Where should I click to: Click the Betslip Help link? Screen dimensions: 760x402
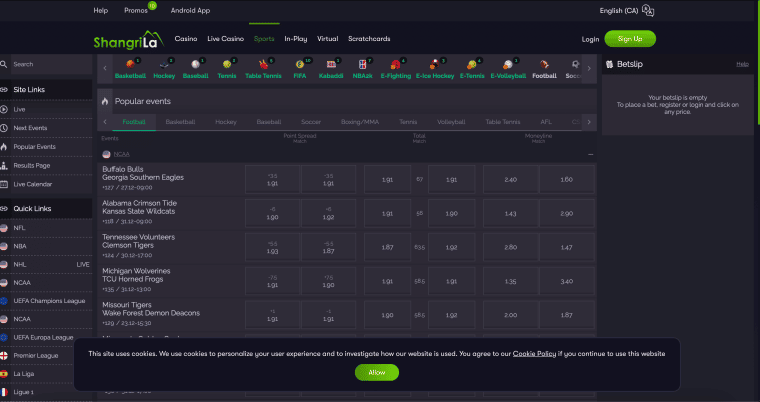pos(742,64)
